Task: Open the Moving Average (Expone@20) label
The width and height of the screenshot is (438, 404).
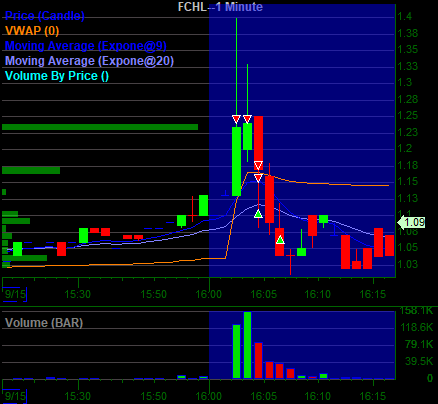Action: 89,61
